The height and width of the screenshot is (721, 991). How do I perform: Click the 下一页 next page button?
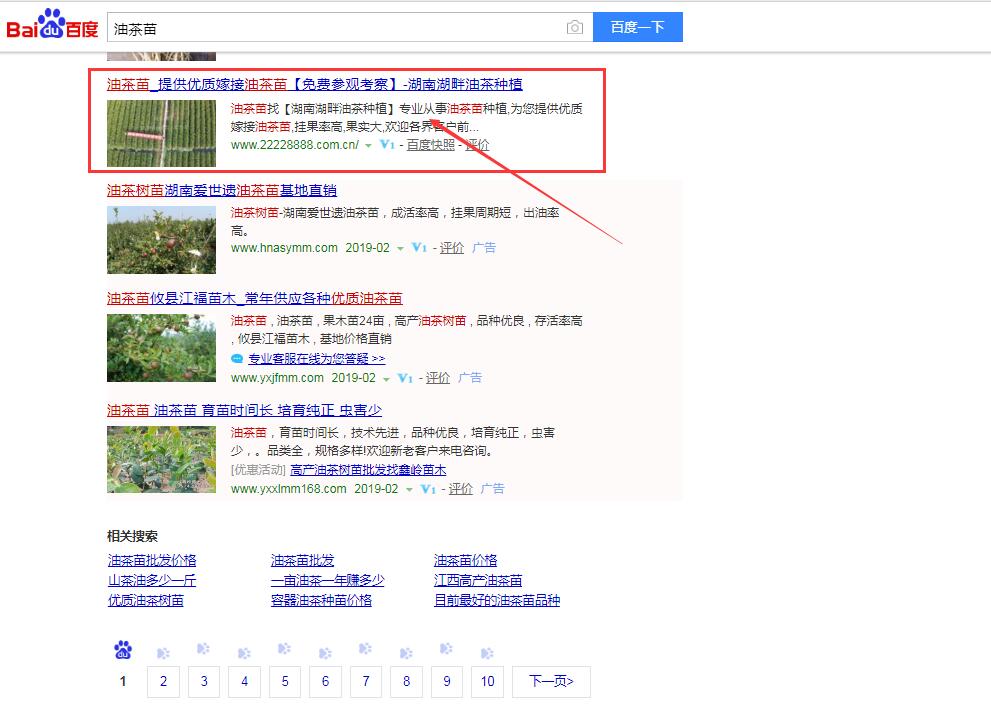pyautogui.click(x=551, y=681)
